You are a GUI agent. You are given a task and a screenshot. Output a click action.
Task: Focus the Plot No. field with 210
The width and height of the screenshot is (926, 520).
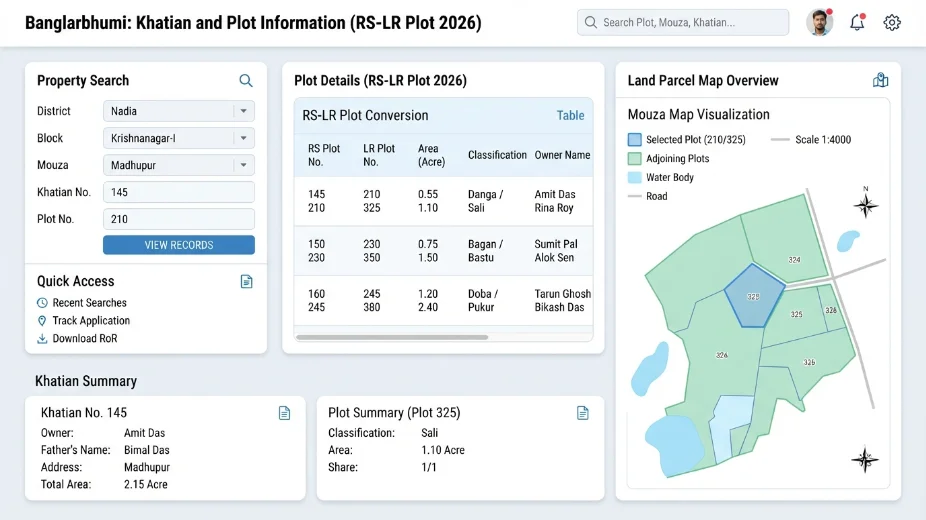pos(179,219)
